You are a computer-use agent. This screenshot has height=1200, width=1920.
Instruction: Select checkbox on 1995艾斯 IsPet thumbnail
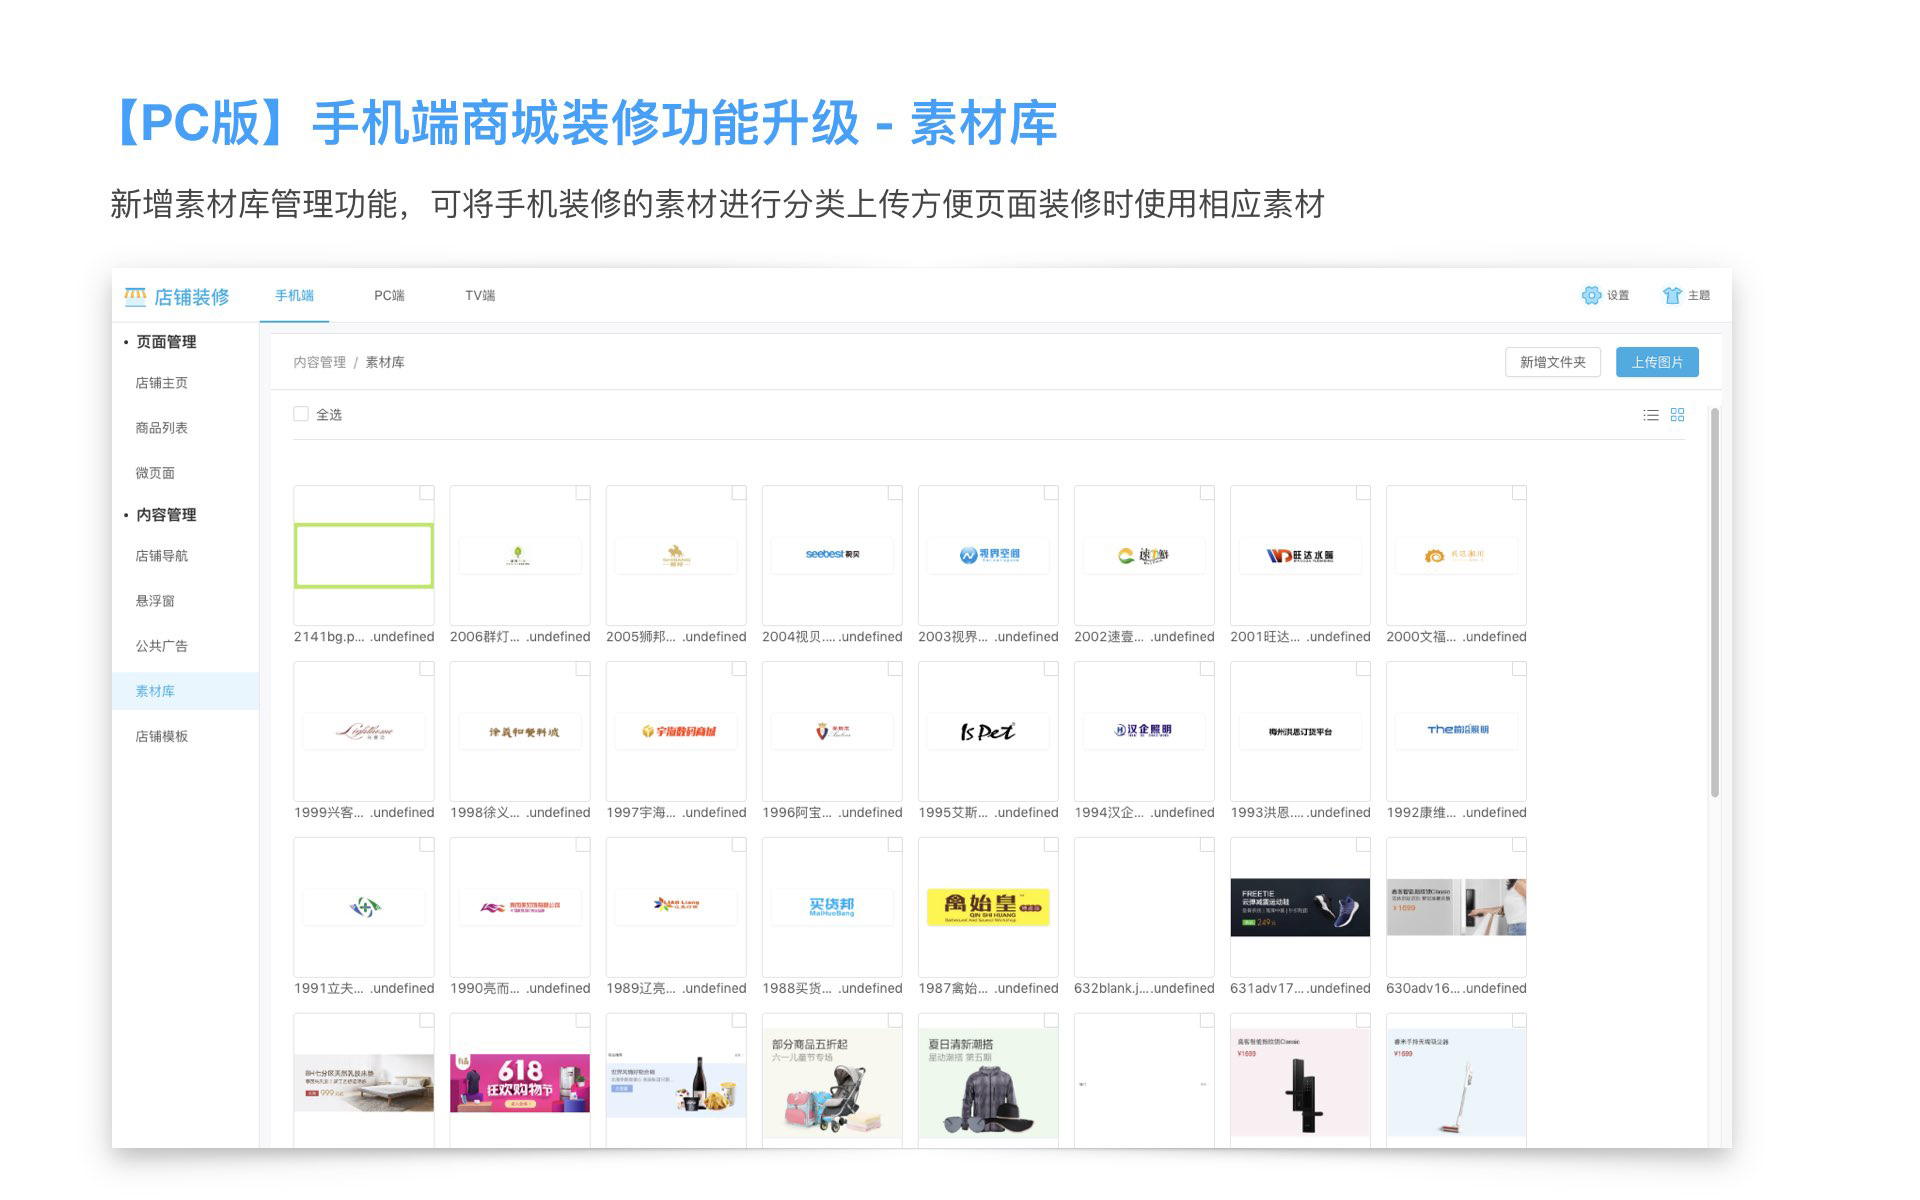[1050, 669]
